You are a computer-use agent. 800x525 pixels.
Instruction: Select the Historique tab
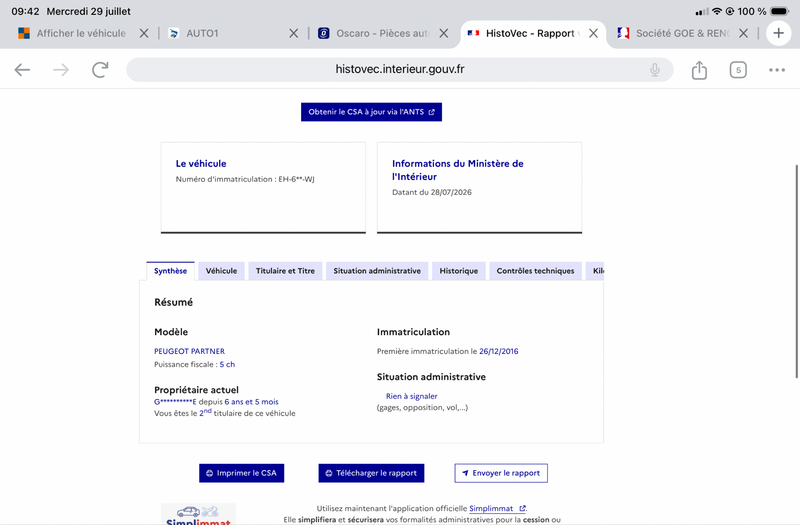(x=459, y=271)
